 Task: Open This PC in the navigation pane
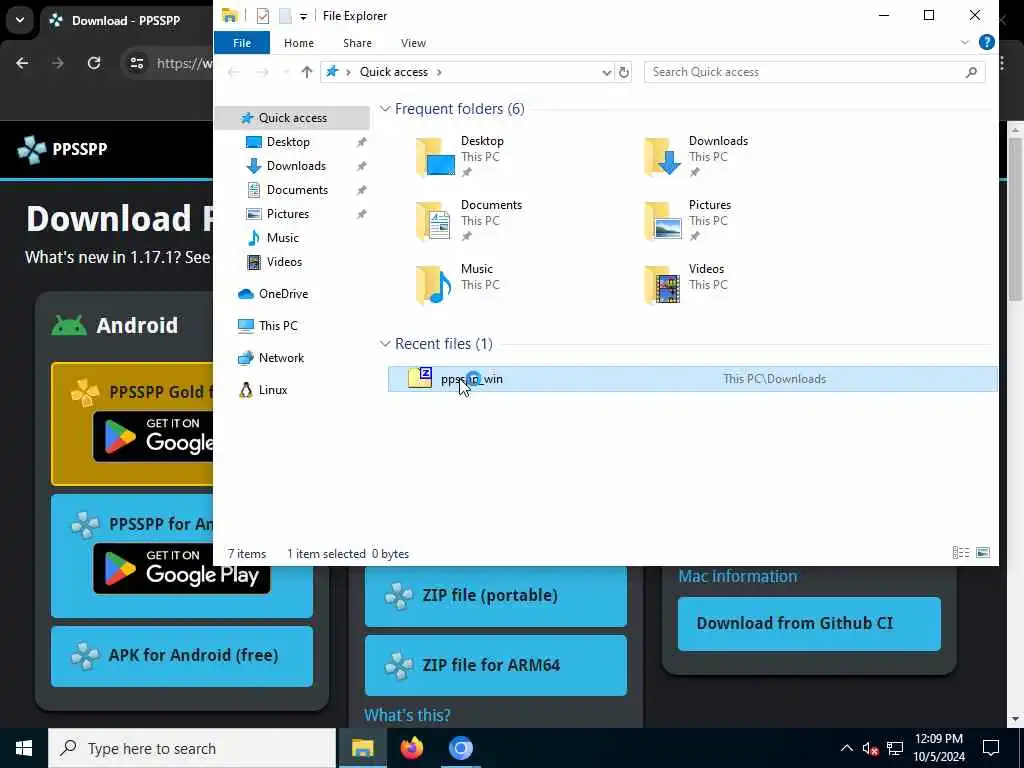[278, 326]
